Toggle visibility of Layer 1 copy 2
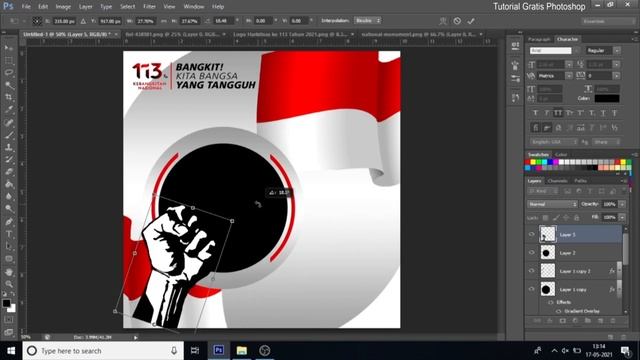The image size is (640, 360). (531, 271)
